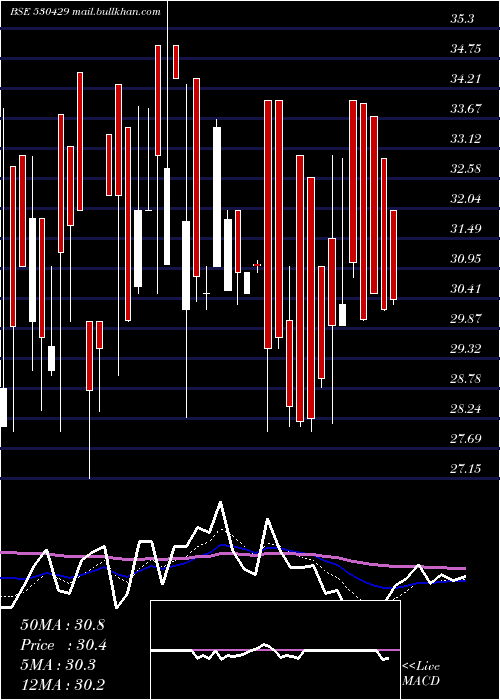This screenshot has width=500, height=700.
Task: Click the 28.24 price axis label
Action: coord(466,408)
